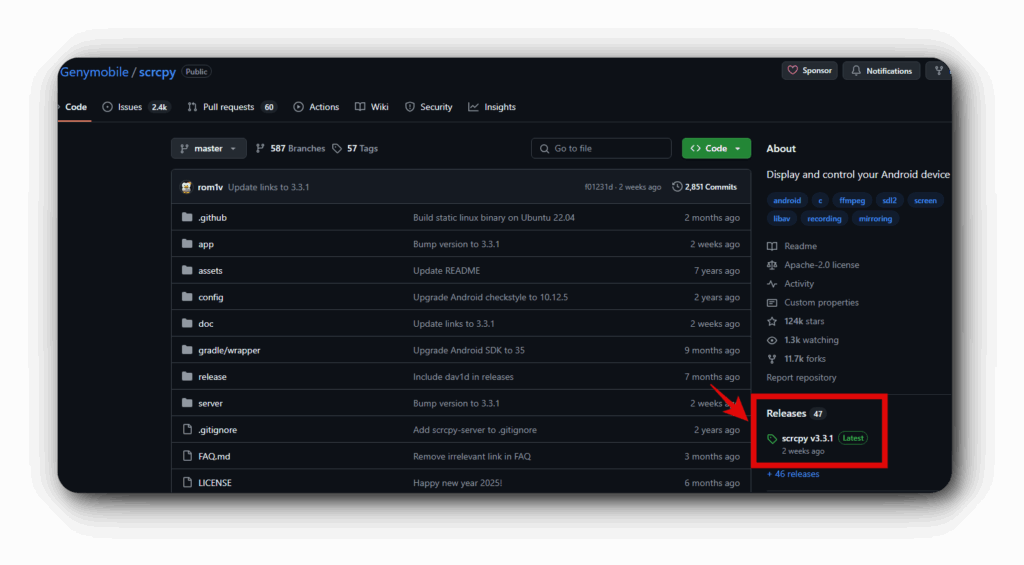Select the recording topic tag
The width and height of the screenshot is (1024, 565).
coord(824,219)
